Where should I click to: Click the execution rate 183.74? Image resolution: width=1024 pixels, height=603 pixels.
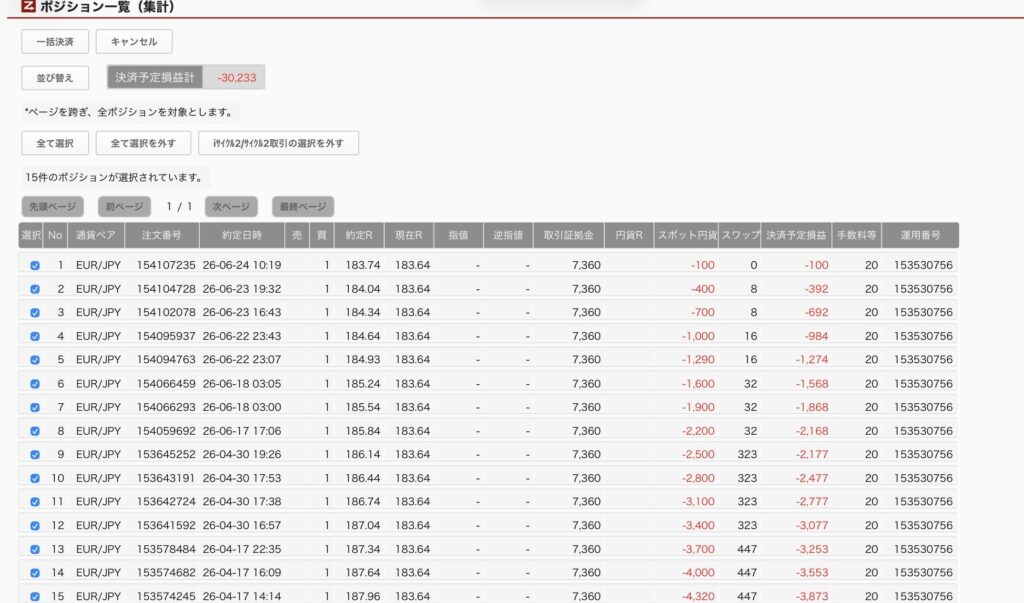point(362,265)
